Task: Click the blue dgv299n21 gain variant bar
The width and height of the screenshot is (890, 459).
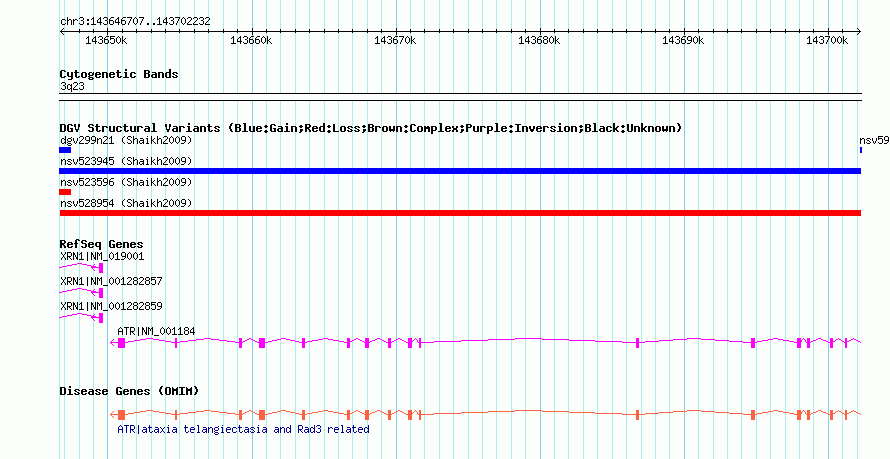Action: (65, 150)
